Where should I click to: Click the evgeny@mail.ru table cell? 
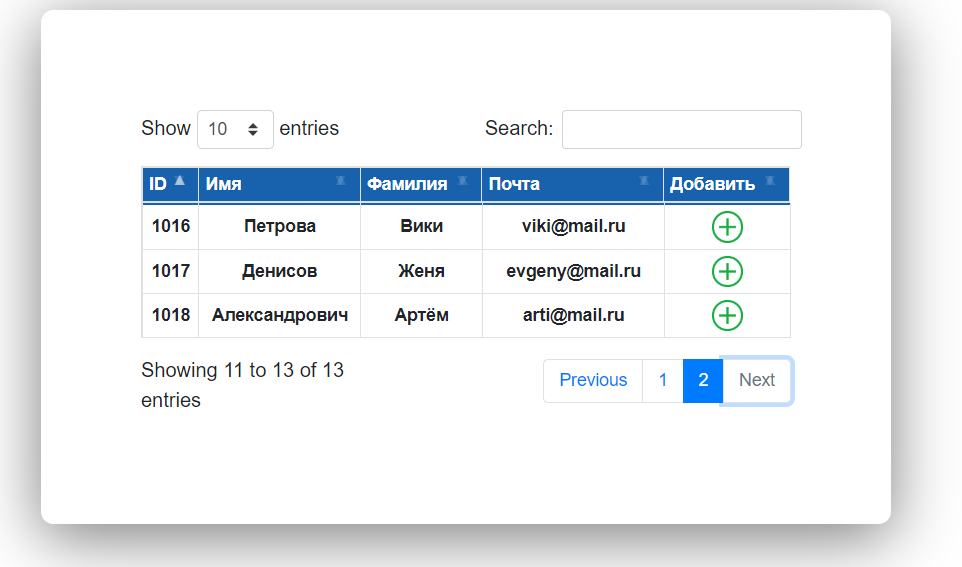pos(573,271)
